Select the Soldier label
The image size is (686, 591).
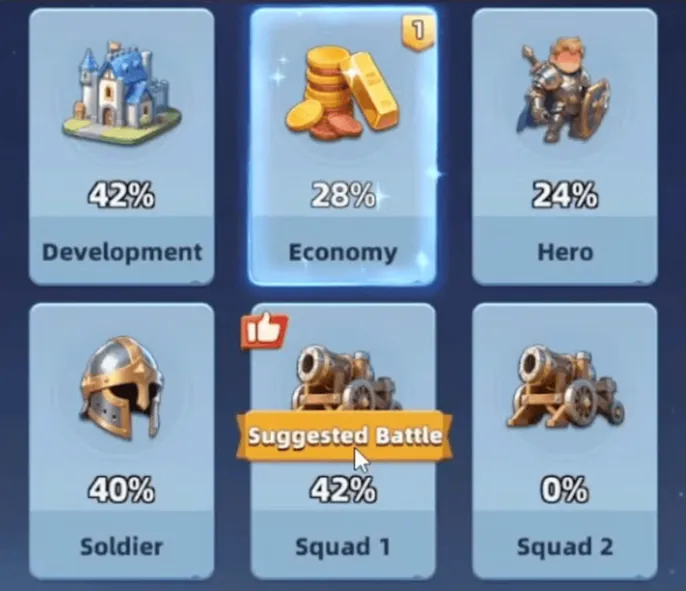point(122,546)
